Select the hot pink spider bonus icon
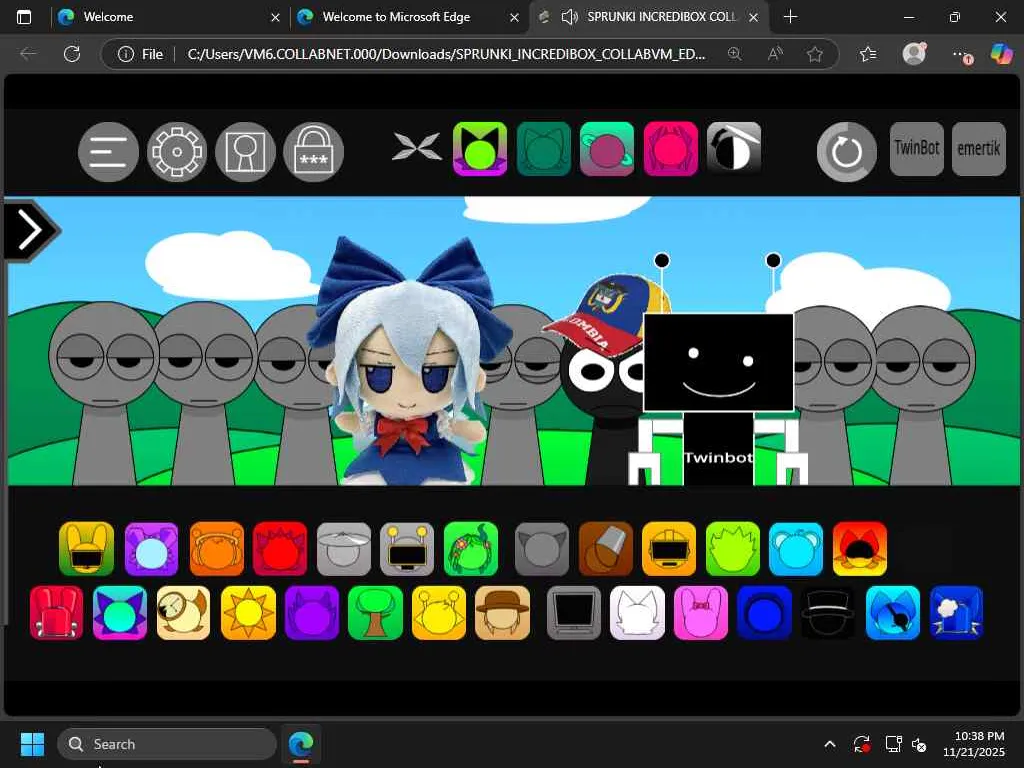This screenshot has width=1024, height=768. click(671, 149)
